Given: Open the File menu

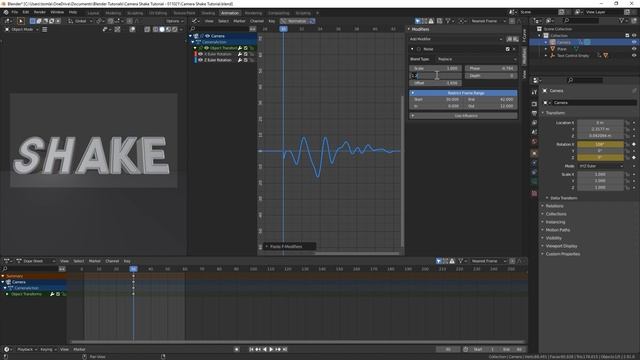Looking at the screenshot, I should point(15,12).
